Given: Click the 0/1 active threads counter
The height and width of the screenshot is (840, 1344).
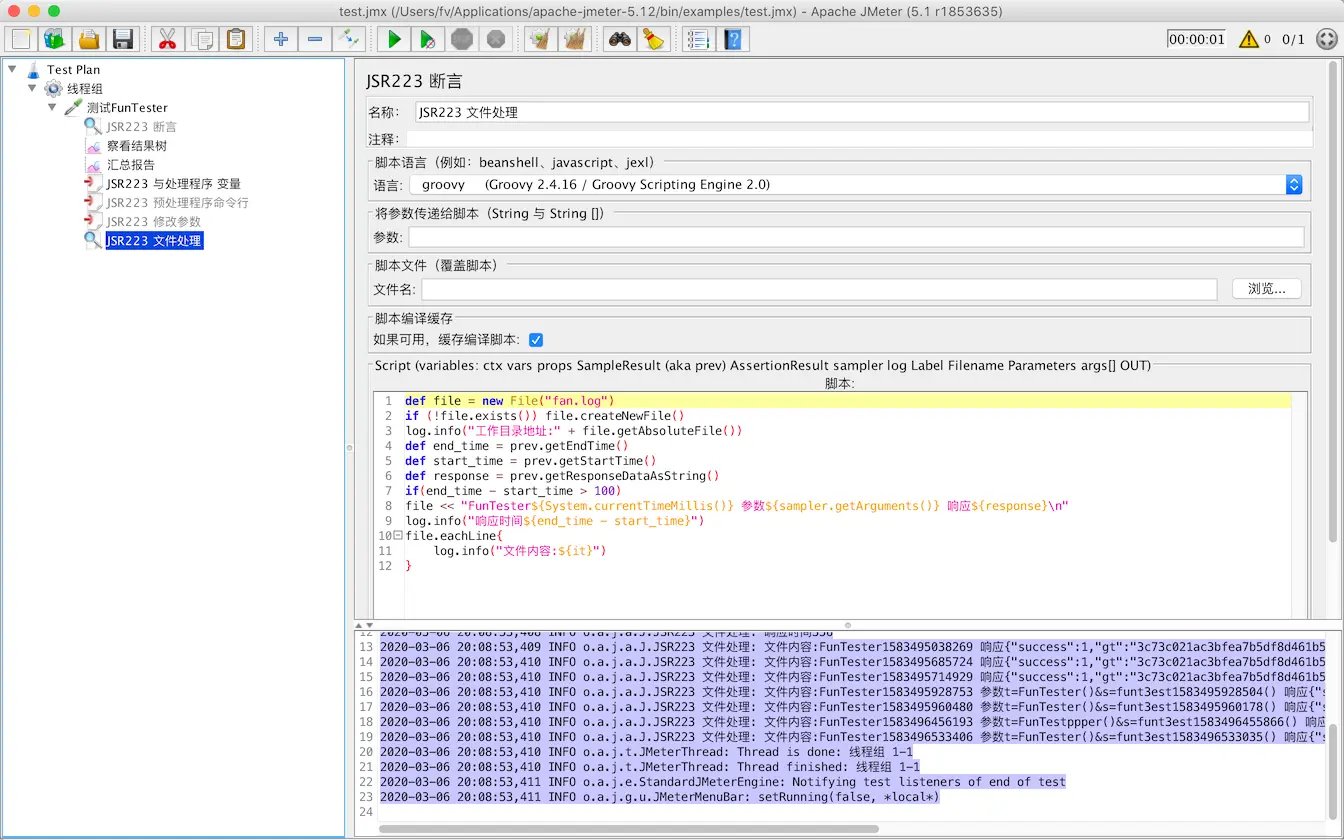Looking at the screenshot, I should coord(1293,39).
